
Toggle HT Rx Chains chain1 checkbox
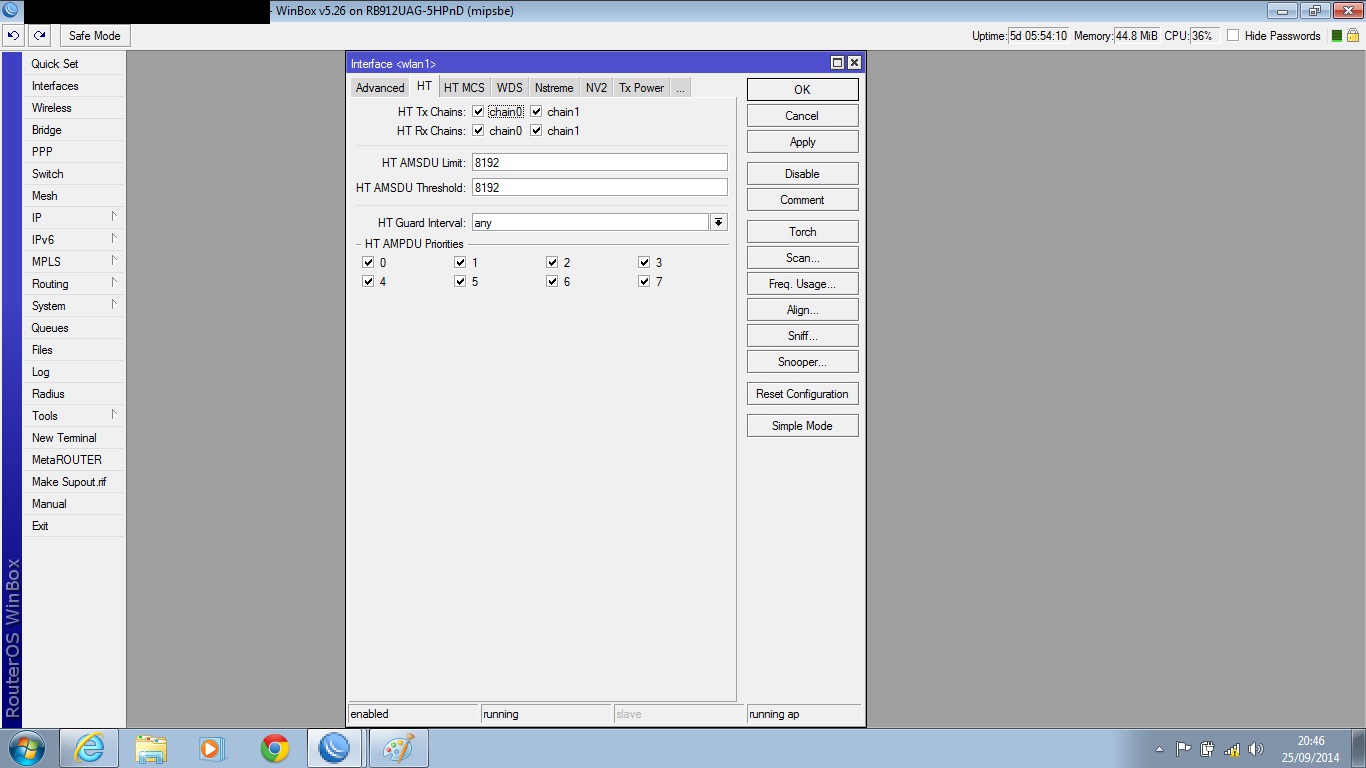(536, 131)
